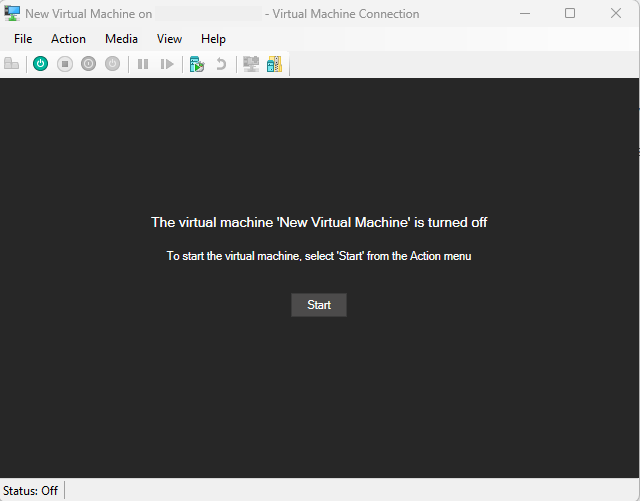Click the Revert toolbar icon

(x=221, y=64)
